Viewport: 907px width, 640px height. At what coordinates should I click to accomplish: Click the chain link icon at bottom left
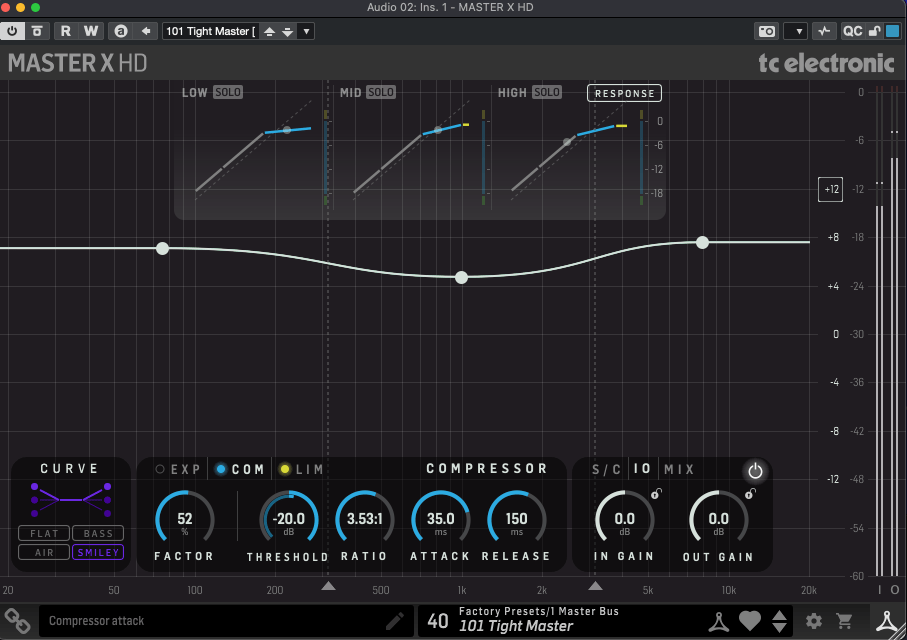pyautogui.click(x=17, y=621)
